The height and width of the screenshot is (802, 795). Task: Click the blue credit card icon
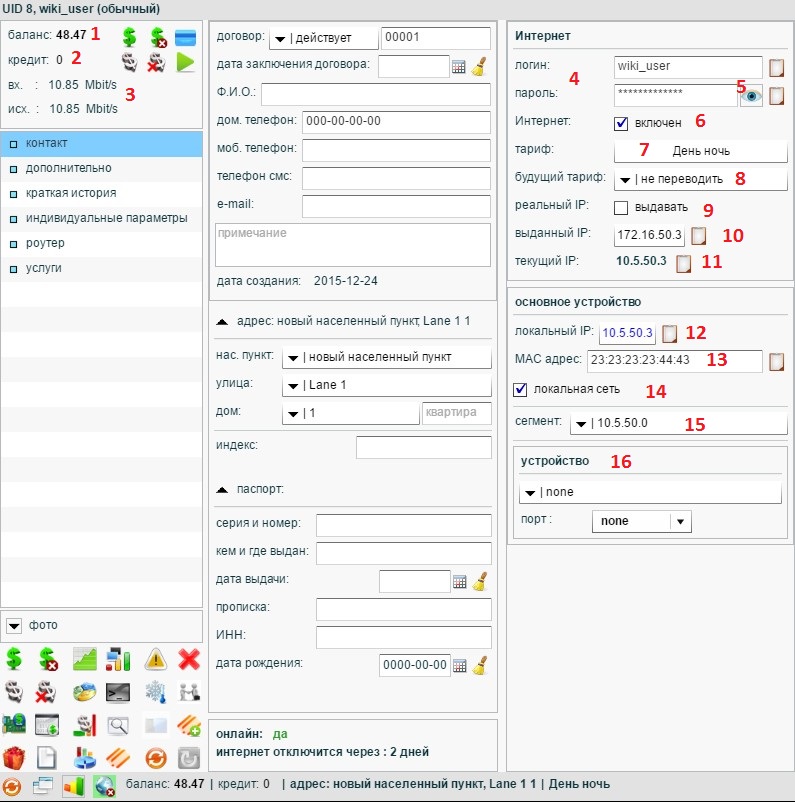(x=185, y=38)
